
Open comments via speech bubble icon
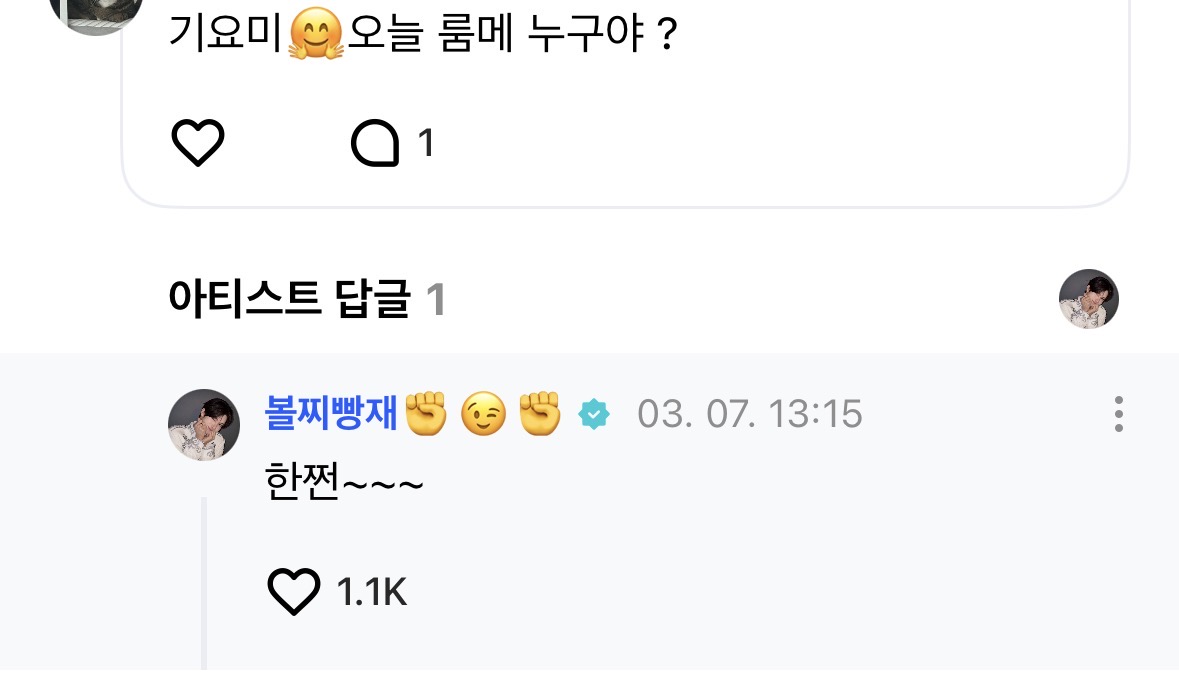375,143
